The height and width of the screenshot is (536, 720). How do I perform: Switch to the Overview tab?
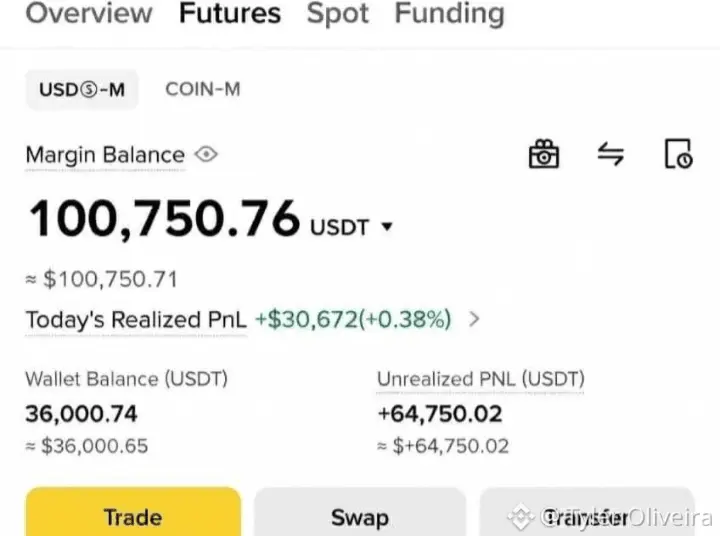(89, 14)
